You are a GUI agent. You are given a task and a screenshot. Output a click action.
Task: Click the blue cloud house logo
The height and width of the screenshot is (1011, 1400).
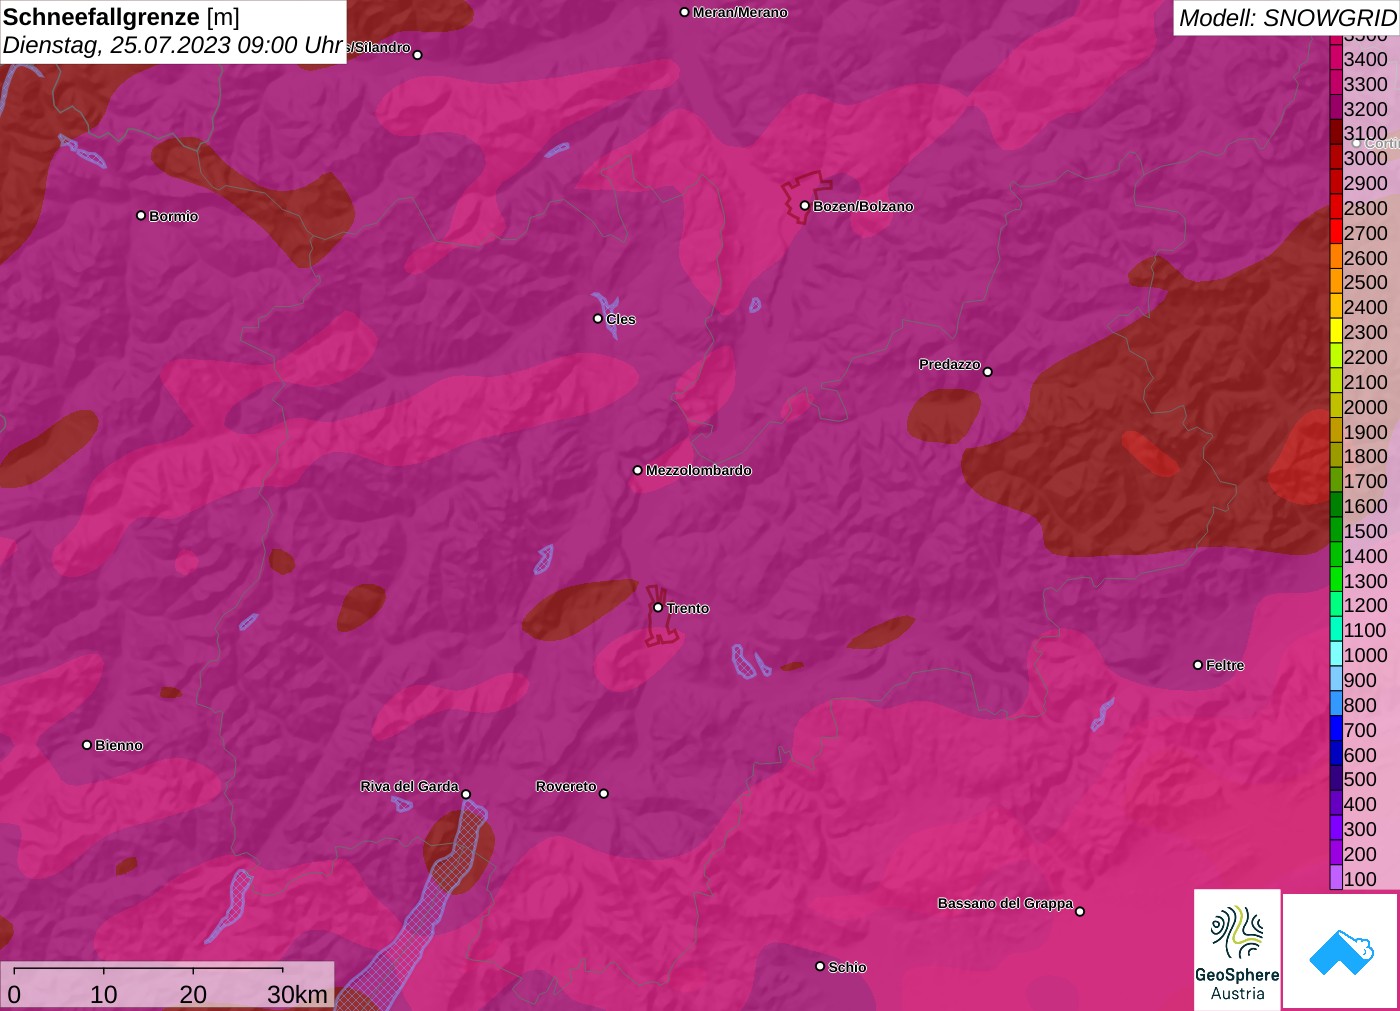point(1341,952)
